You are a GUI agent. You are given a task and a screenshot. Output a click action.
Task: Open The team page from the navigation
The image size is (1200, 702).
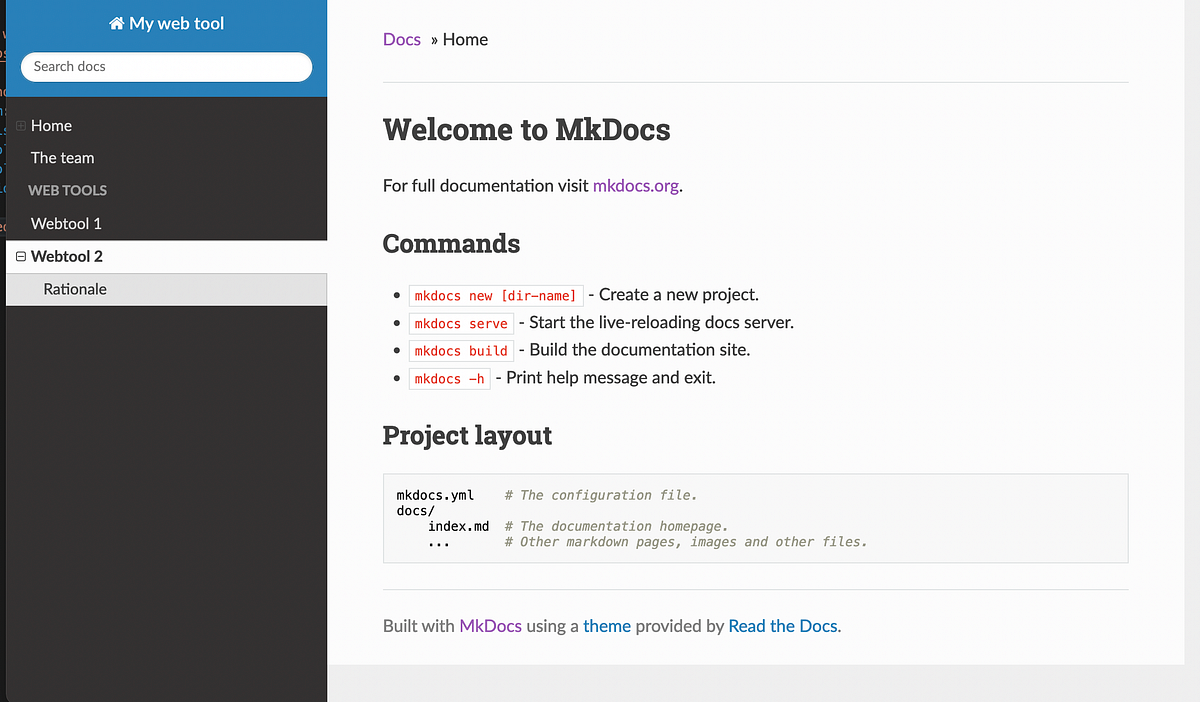62,158
